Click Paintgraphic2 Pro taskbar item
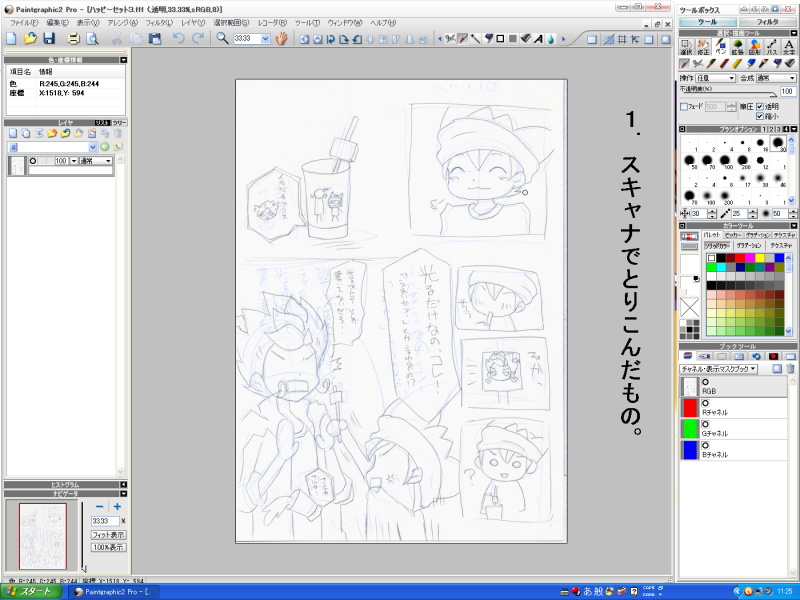This screenshot has width=800, height=600. pyautogui.click(x=114, y=592)
